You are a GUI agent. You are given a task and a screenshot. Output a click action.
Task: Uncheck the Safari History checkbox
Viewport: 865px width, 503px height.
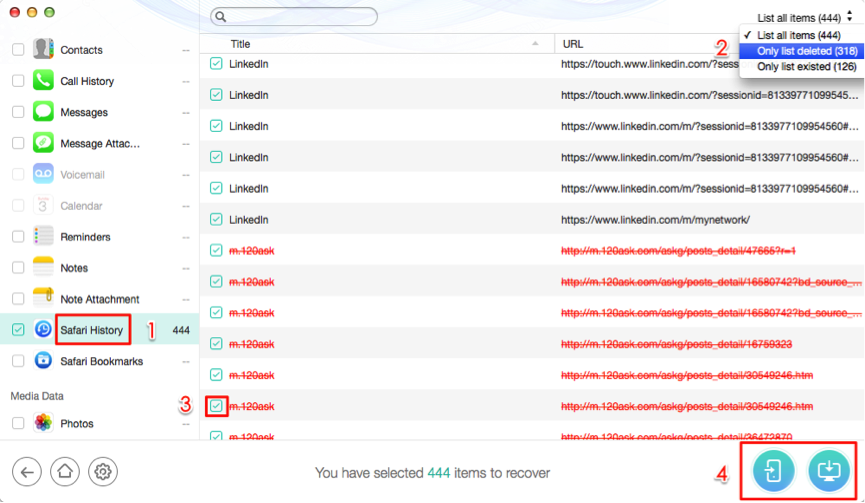[18, 330]
